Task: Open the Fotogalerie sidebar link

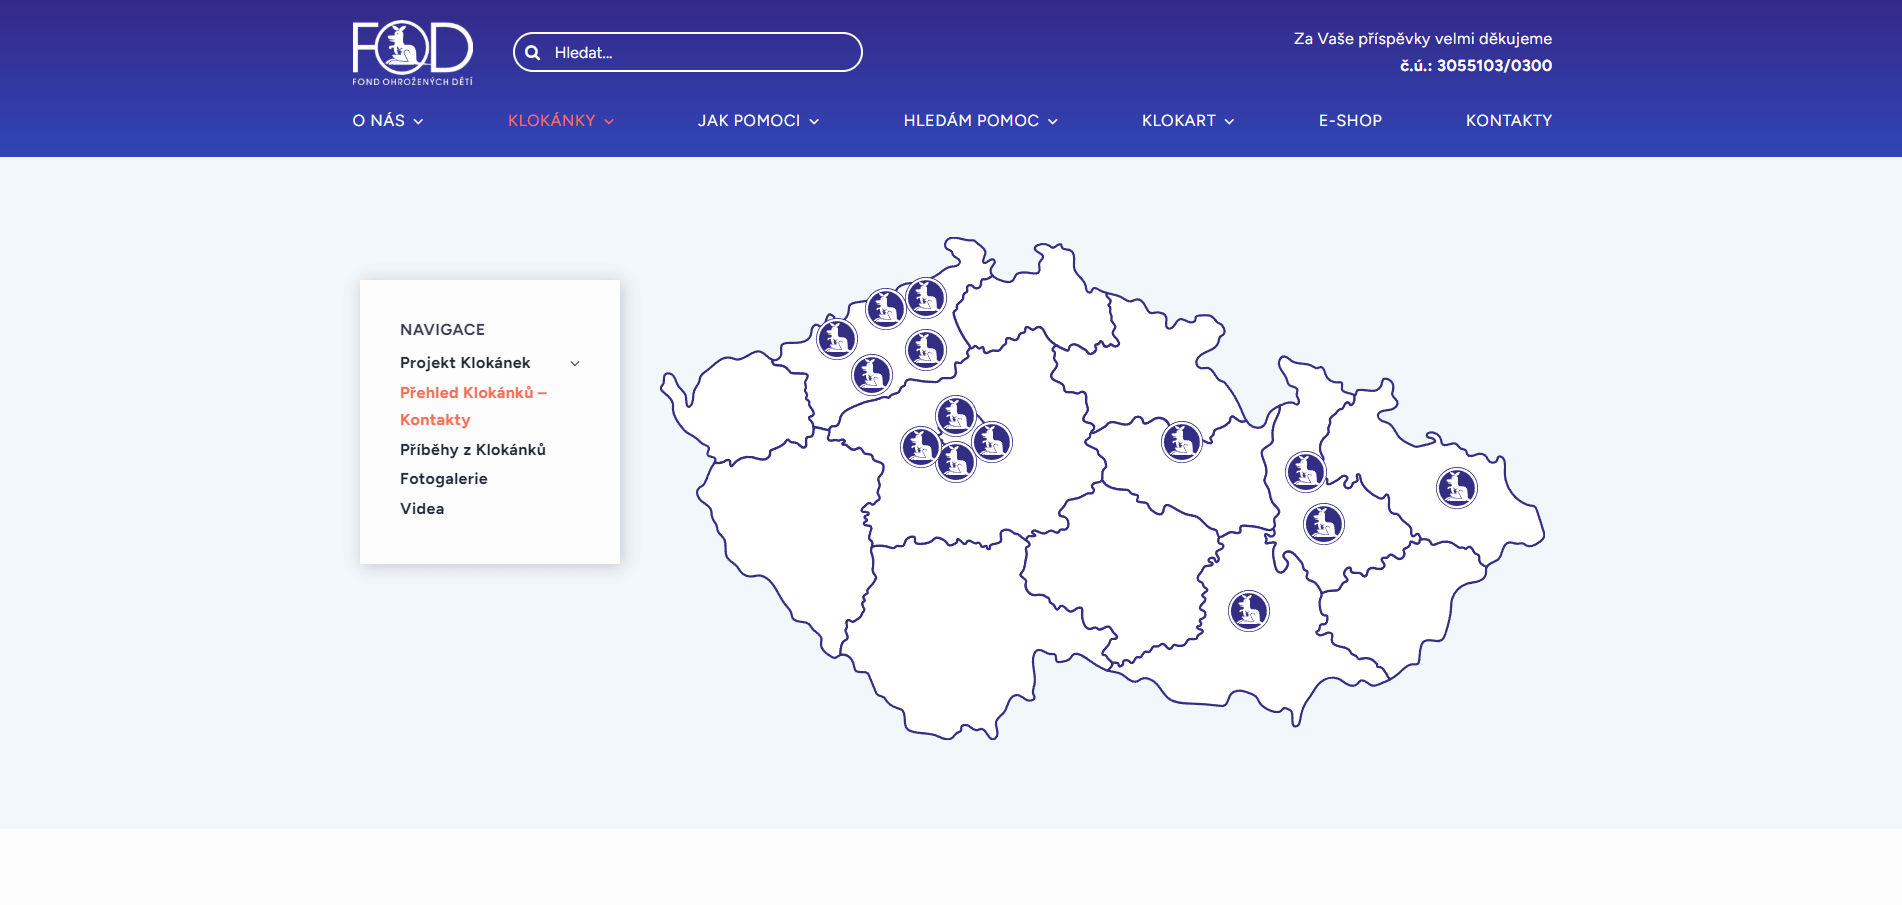Action: [x=444, y=479]
